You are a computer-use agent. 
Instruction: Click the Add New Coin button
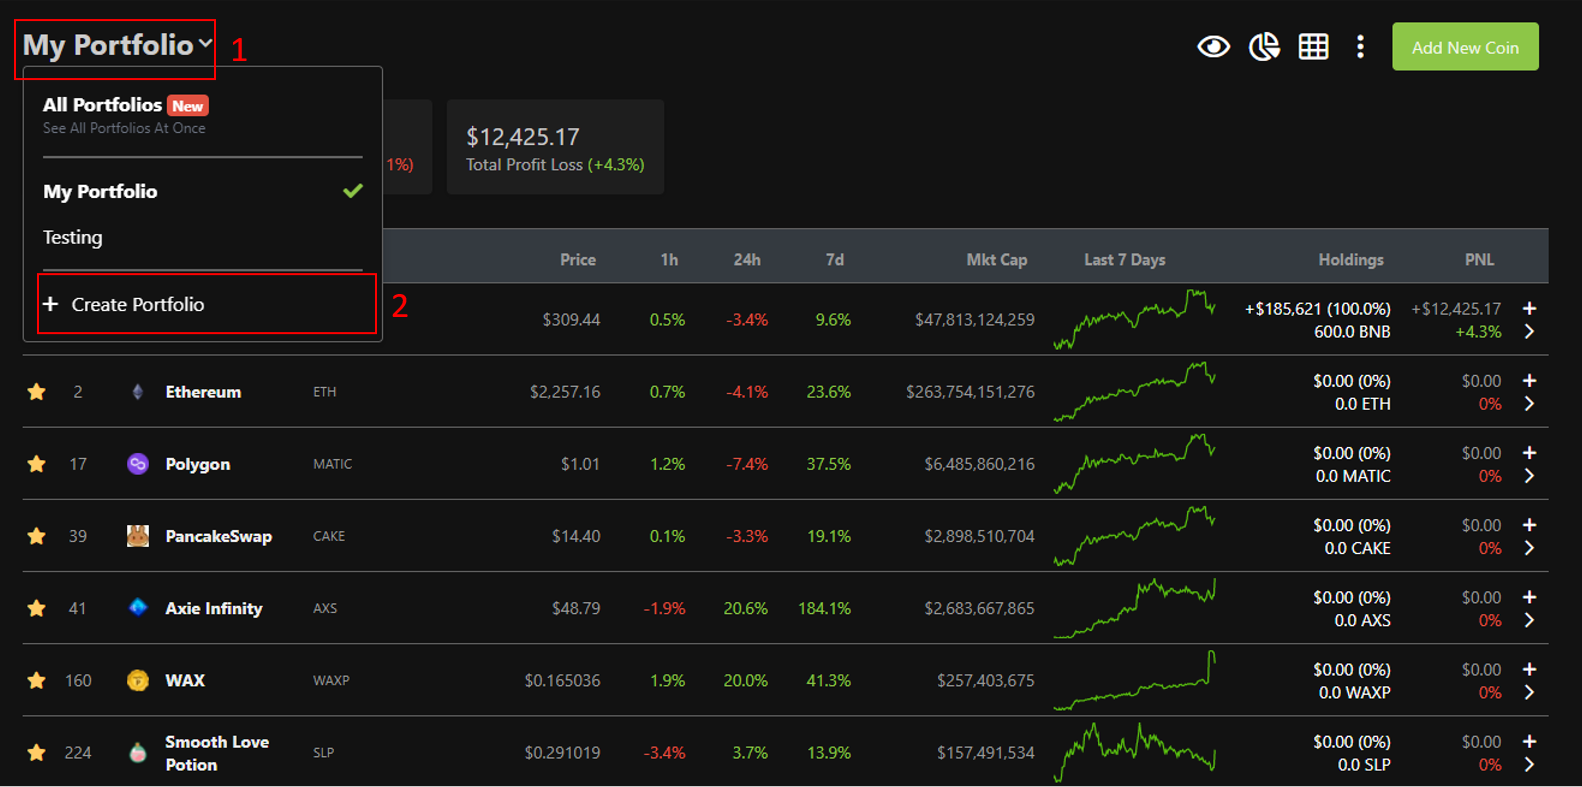click(1465, 47)
